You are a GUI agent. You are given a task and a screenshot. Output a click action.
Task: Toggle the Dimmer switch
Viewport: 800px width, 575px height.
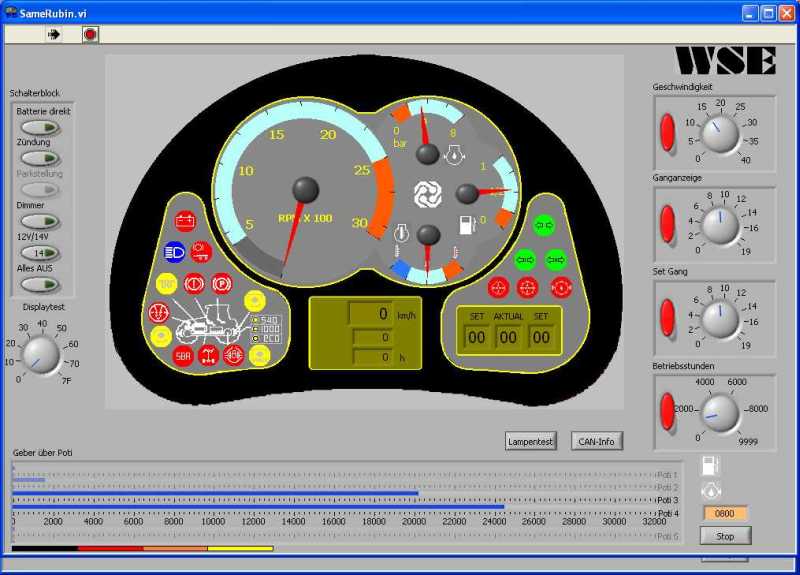pos(40,221)
